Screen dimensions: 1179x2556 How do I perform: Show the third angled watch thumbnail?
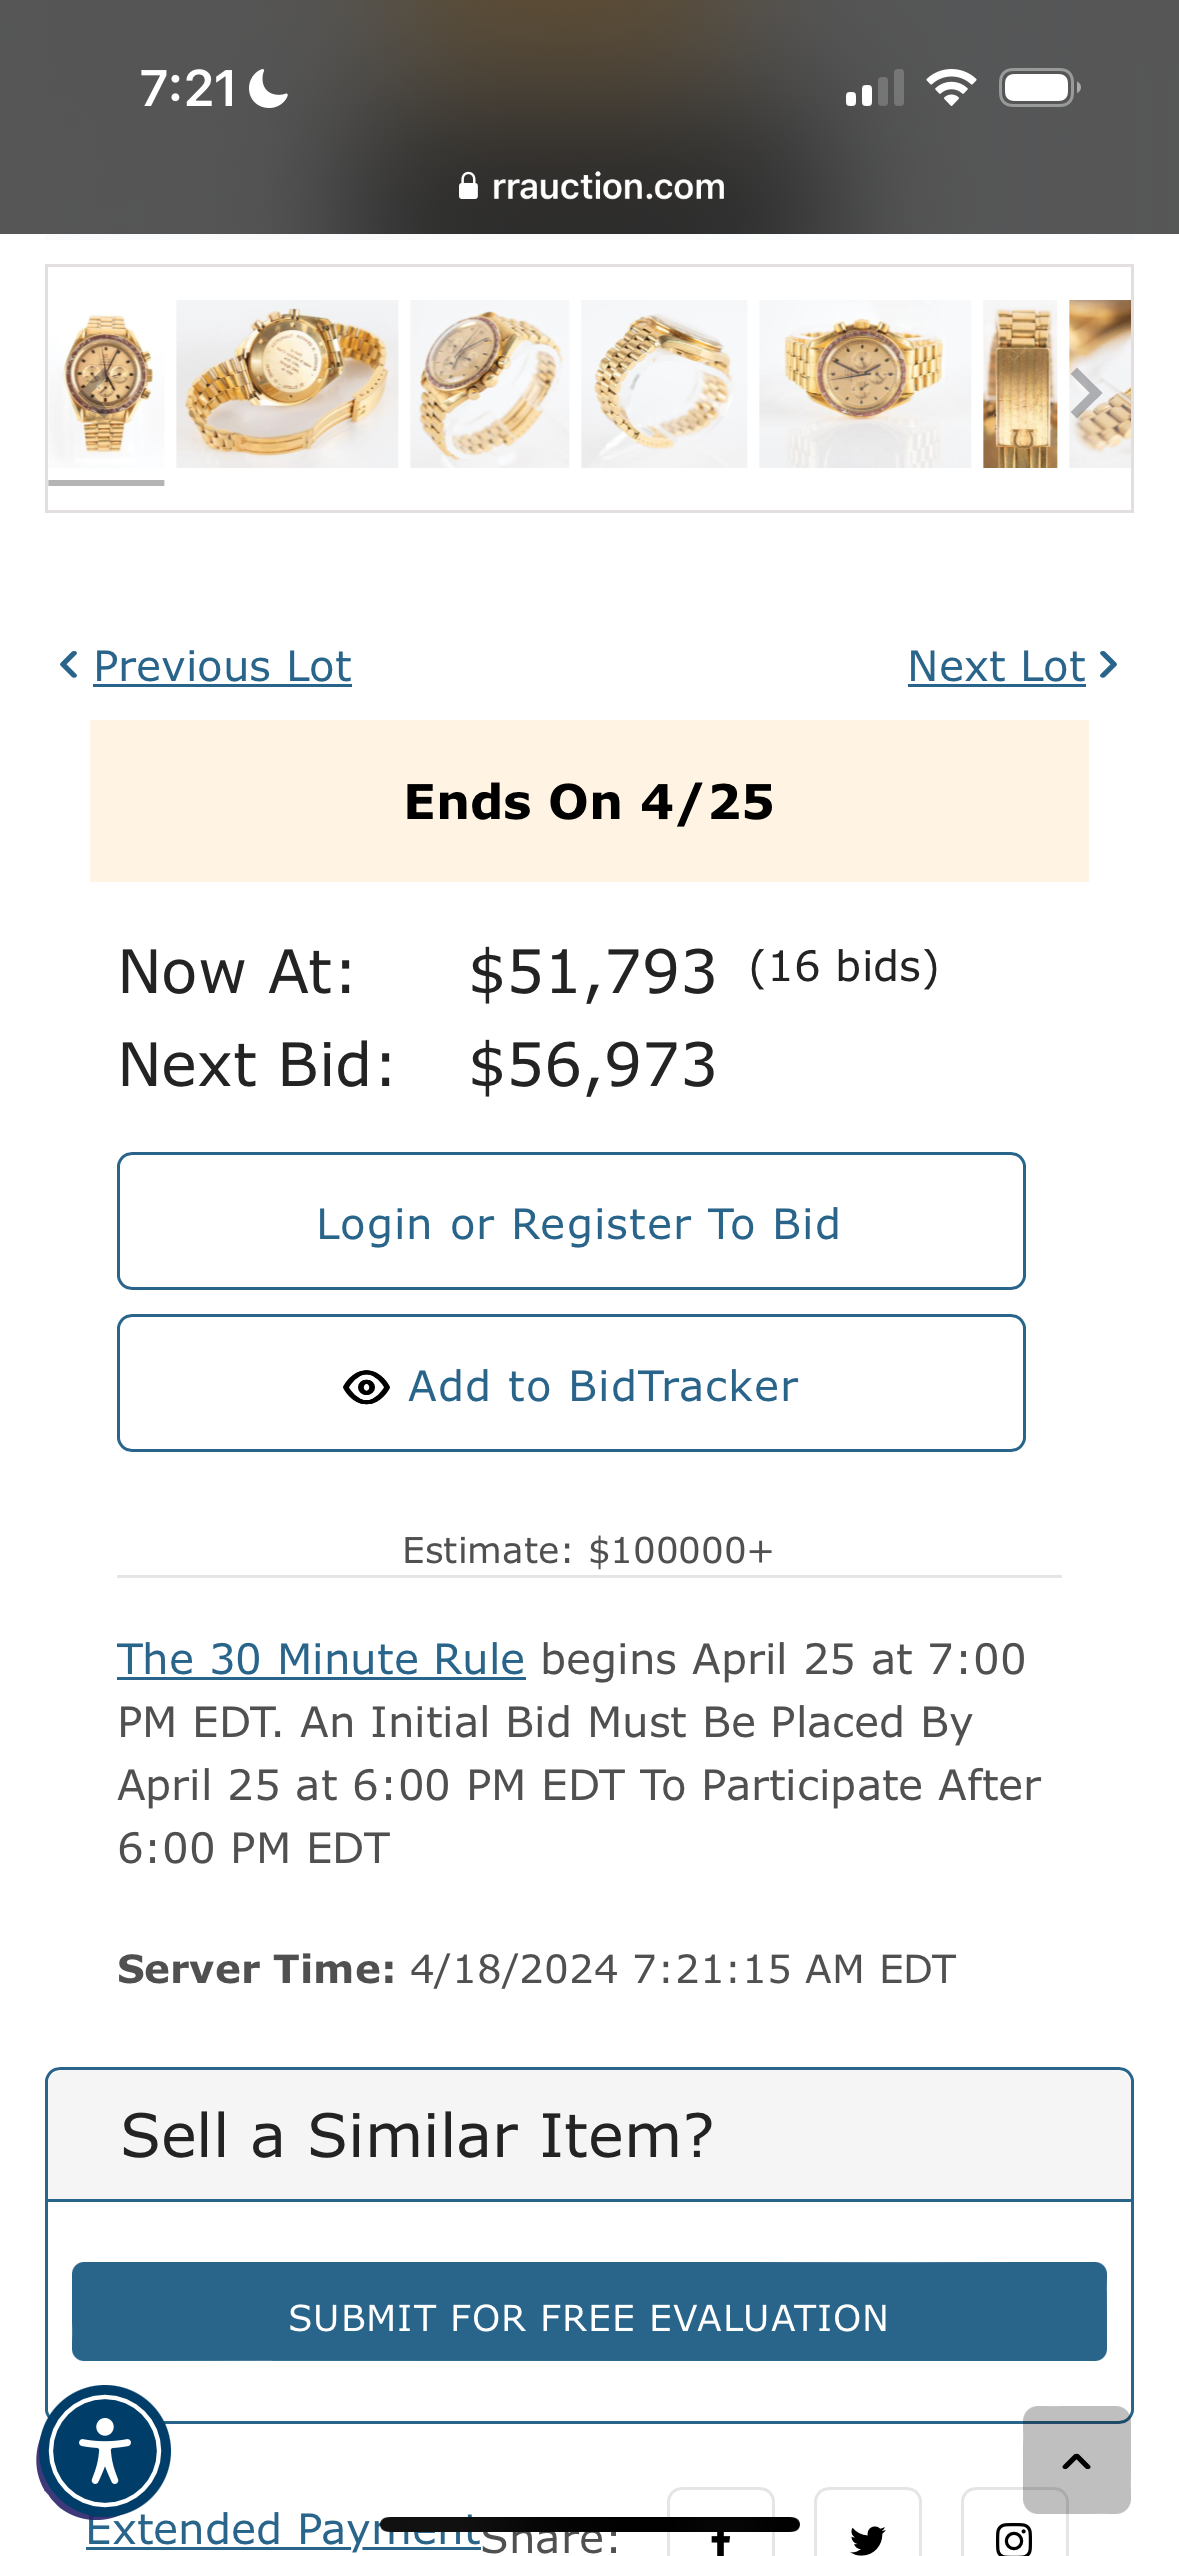[489, 384]
